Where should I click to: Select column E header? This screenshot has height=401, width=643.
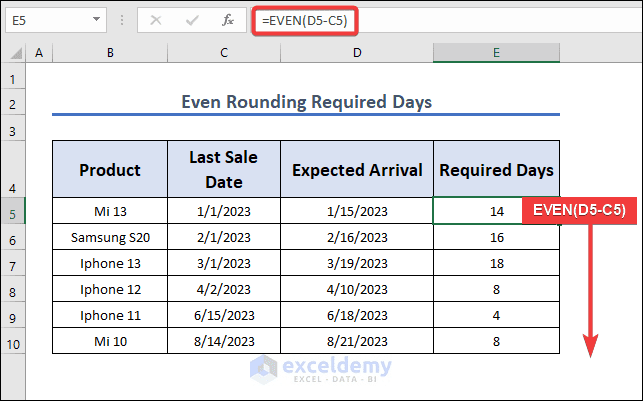496,53
